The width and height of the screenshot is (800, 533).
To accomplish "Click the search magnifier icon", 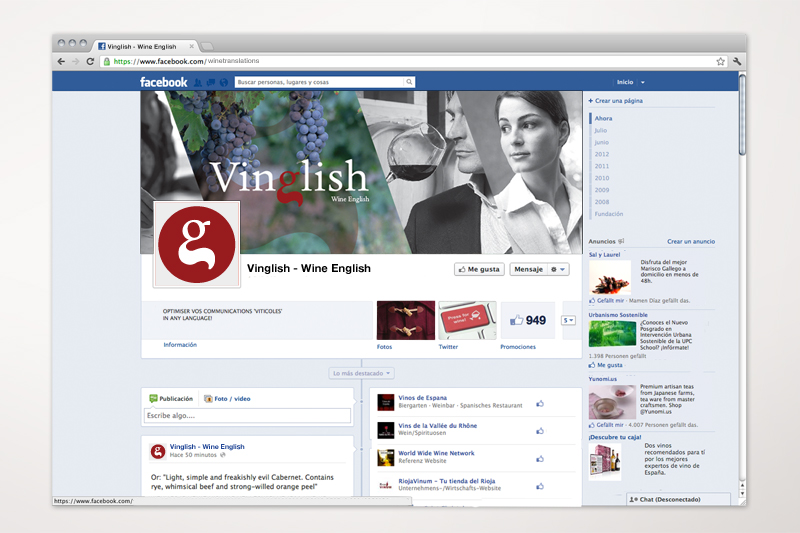I will click(409, 82).
